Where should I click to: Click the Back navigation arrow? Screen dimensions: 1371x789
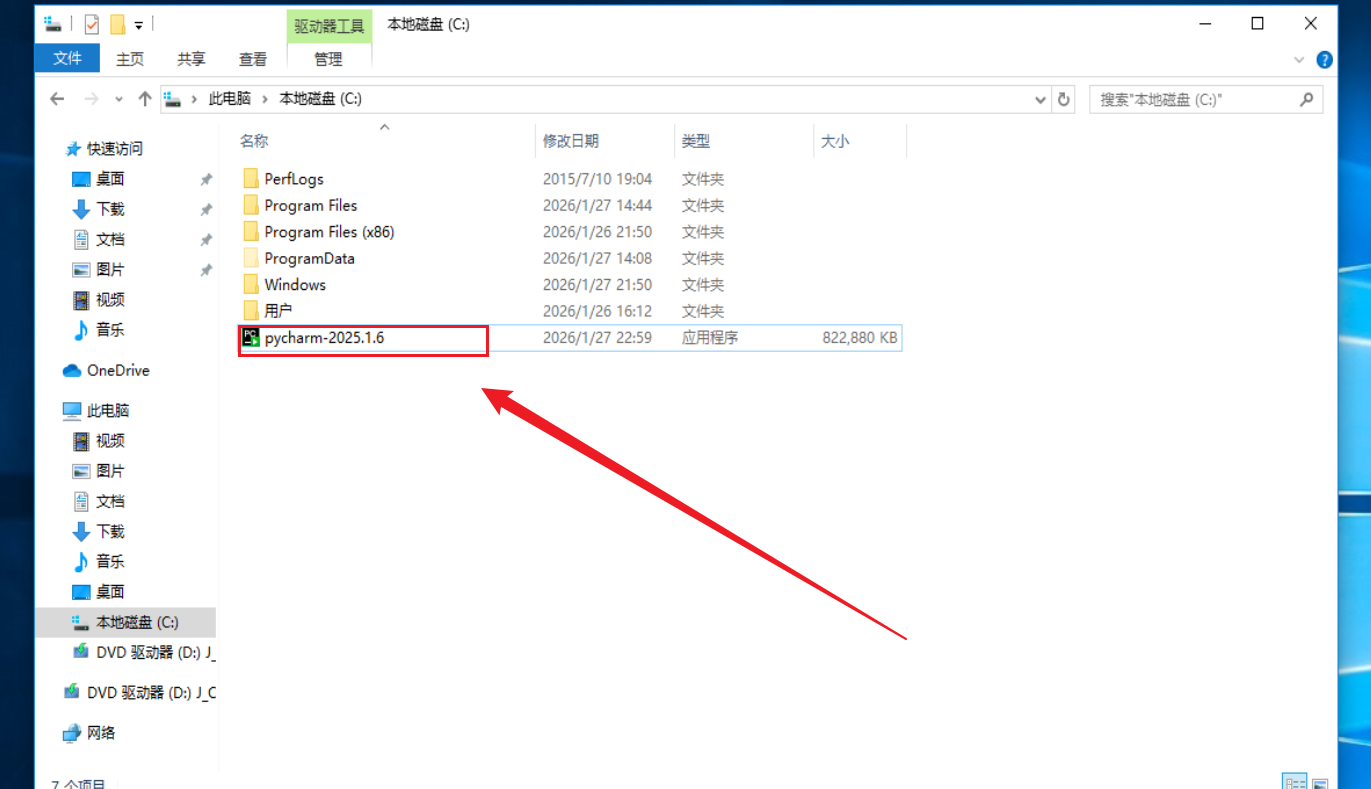coord(57,99)
